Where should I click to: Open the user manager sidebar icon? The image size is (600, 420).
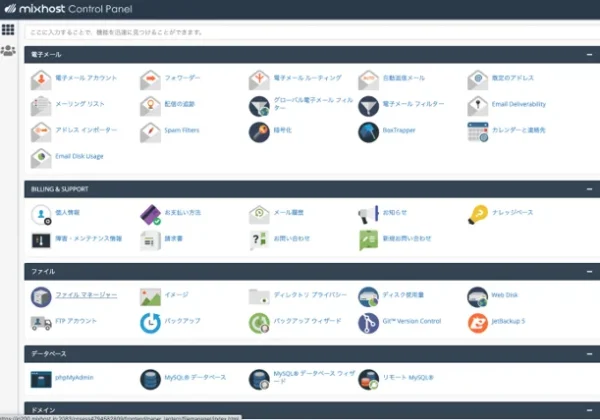pos(8,50)
